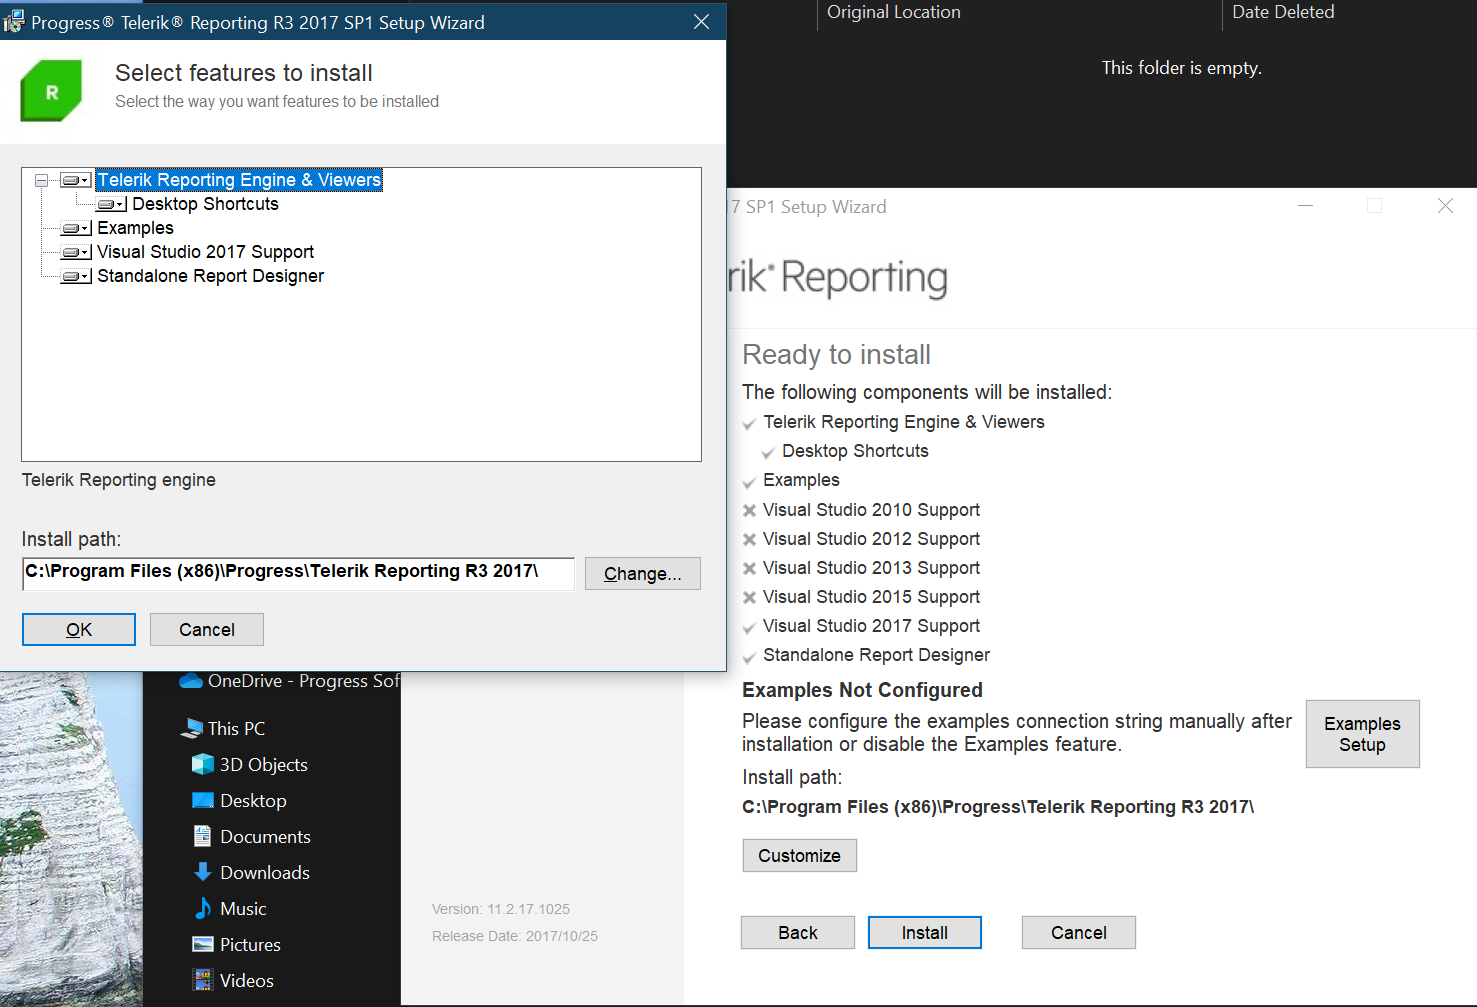This screenshot has height=1007, width=1477.
Task: Collapse the Telerik Reporting Engine & Viewers tree node
Action: 41,180
